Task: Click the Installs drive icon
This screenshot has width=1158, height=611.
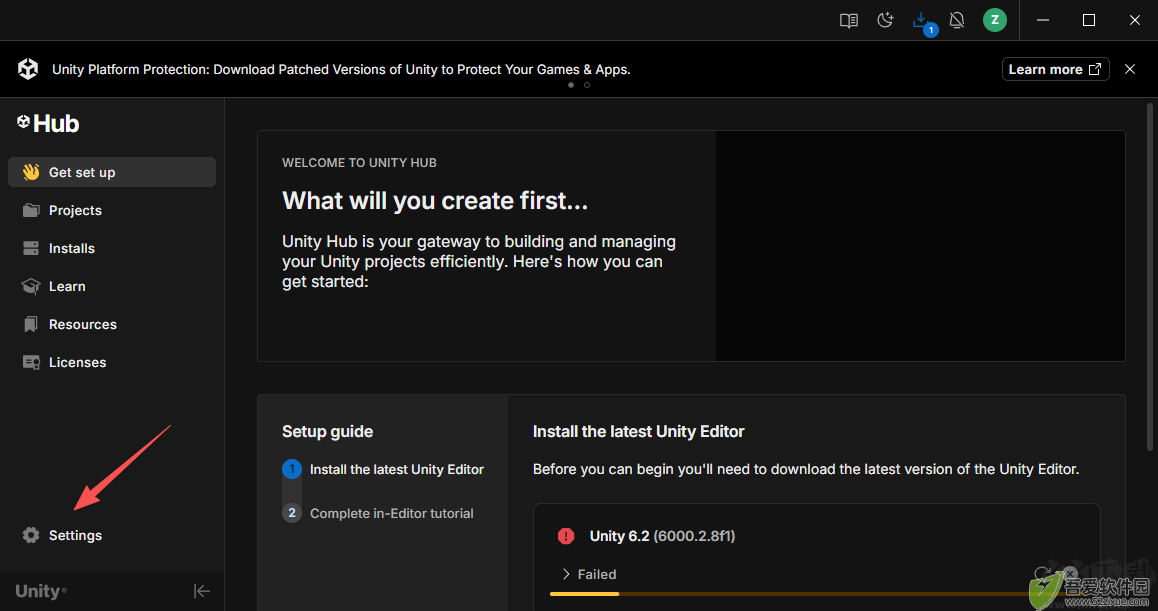Action: (x=30, y=248)
